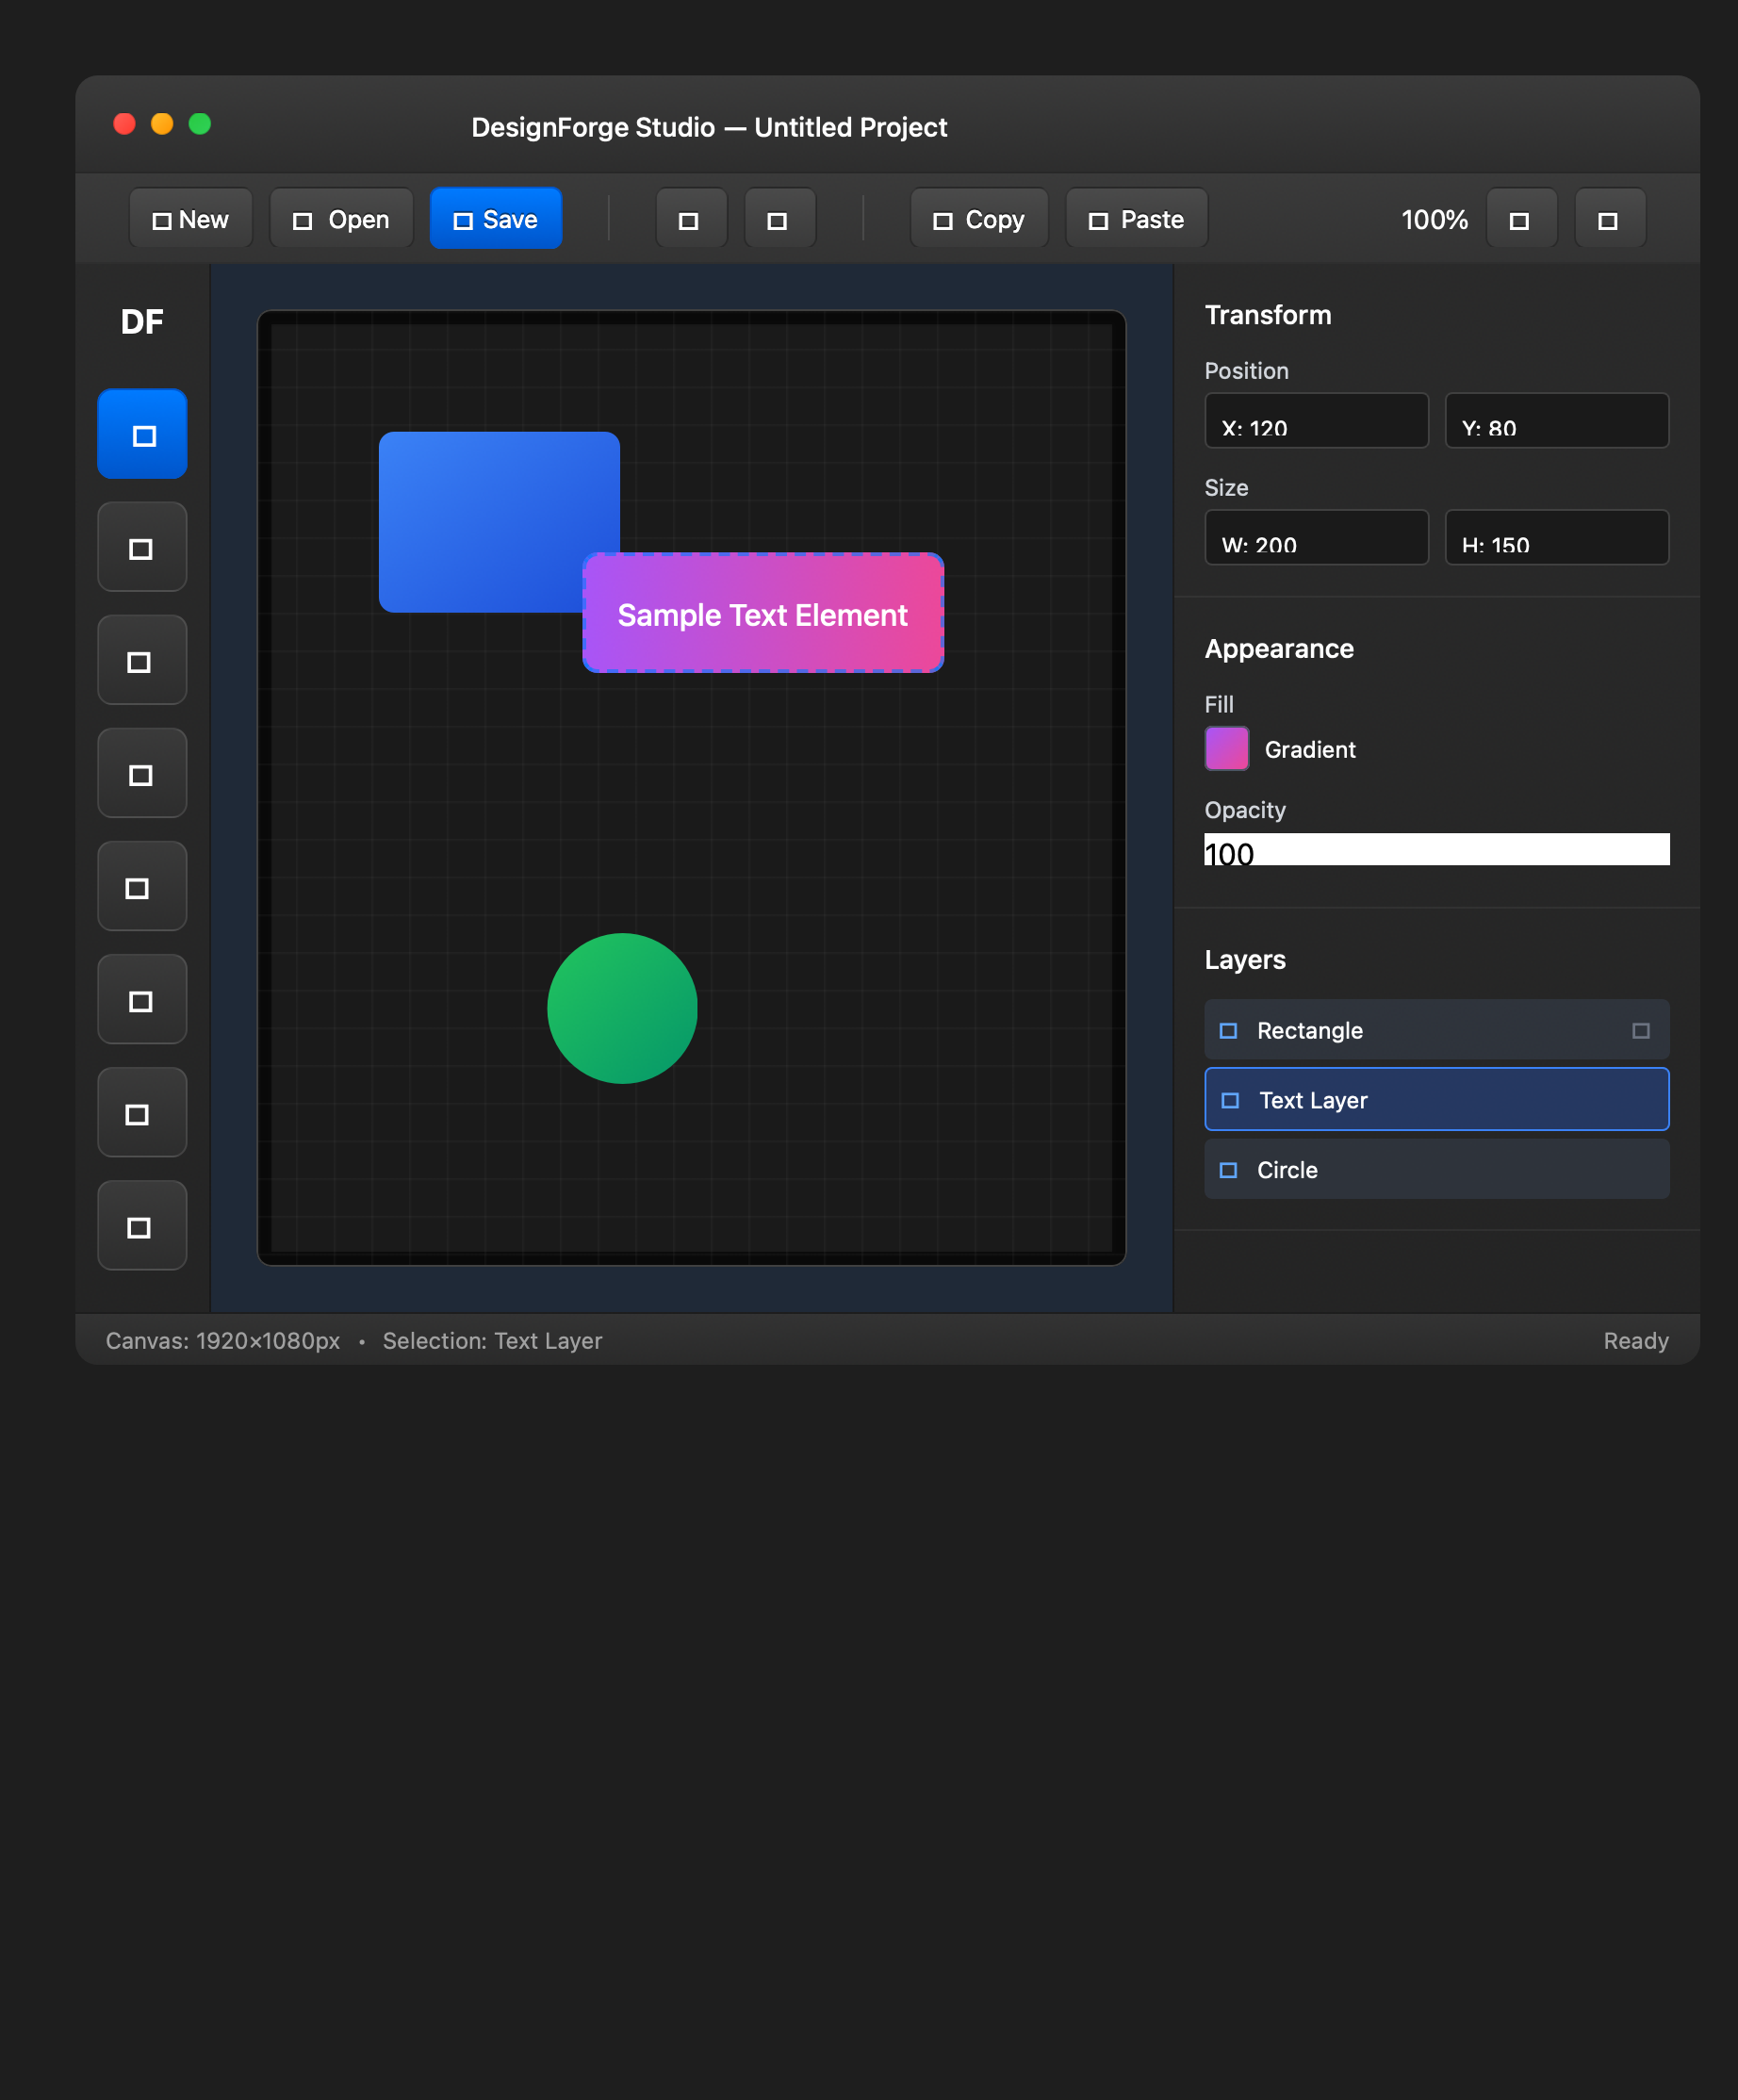Image resolution: width=1738 pixels, height=2100 pixels.
Task: Click the DF logo above the tool sidebar
Action: pos(142,321)
